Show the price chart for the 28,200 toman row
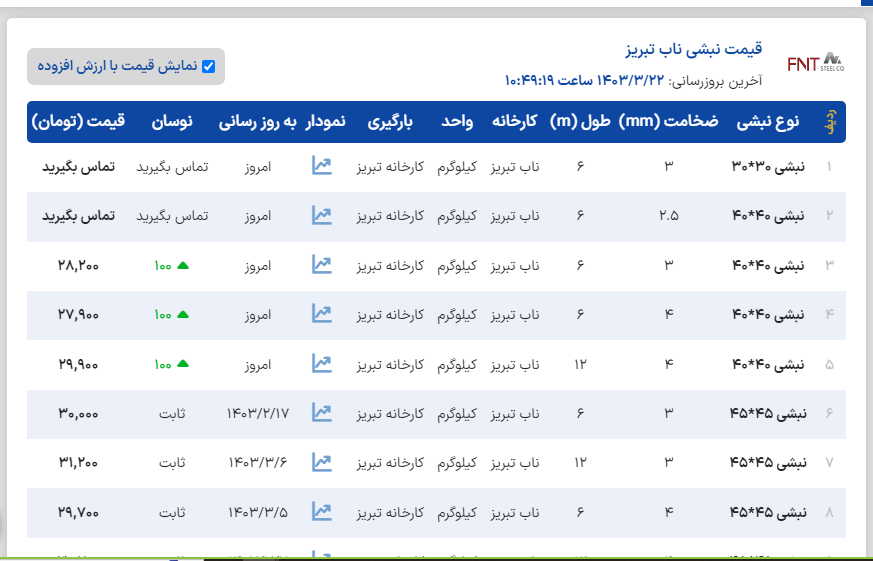 click(x=321, y=265)
